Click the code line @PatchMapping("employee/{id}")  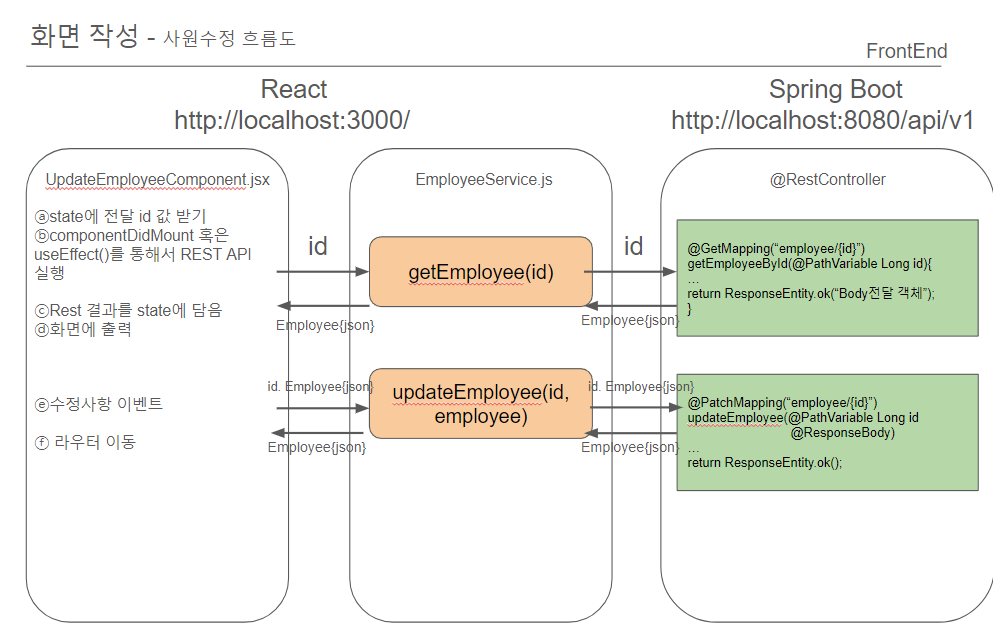(x=782, y=403)
